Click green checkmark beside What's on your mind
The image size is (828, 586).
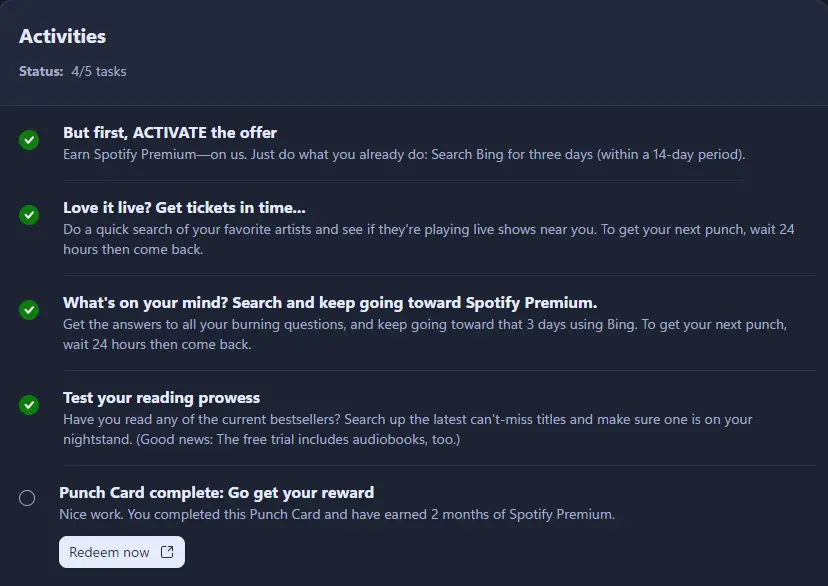[29, 310]
